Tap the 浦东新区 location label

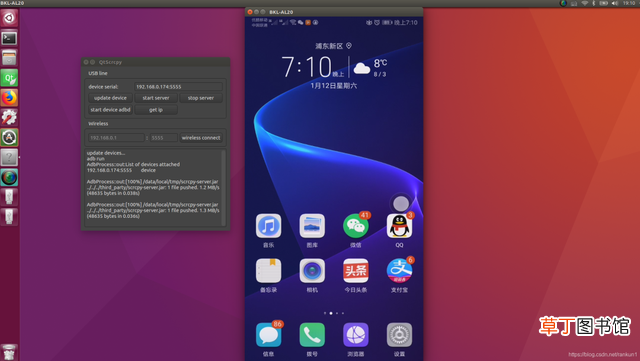[x=329, y=46]
